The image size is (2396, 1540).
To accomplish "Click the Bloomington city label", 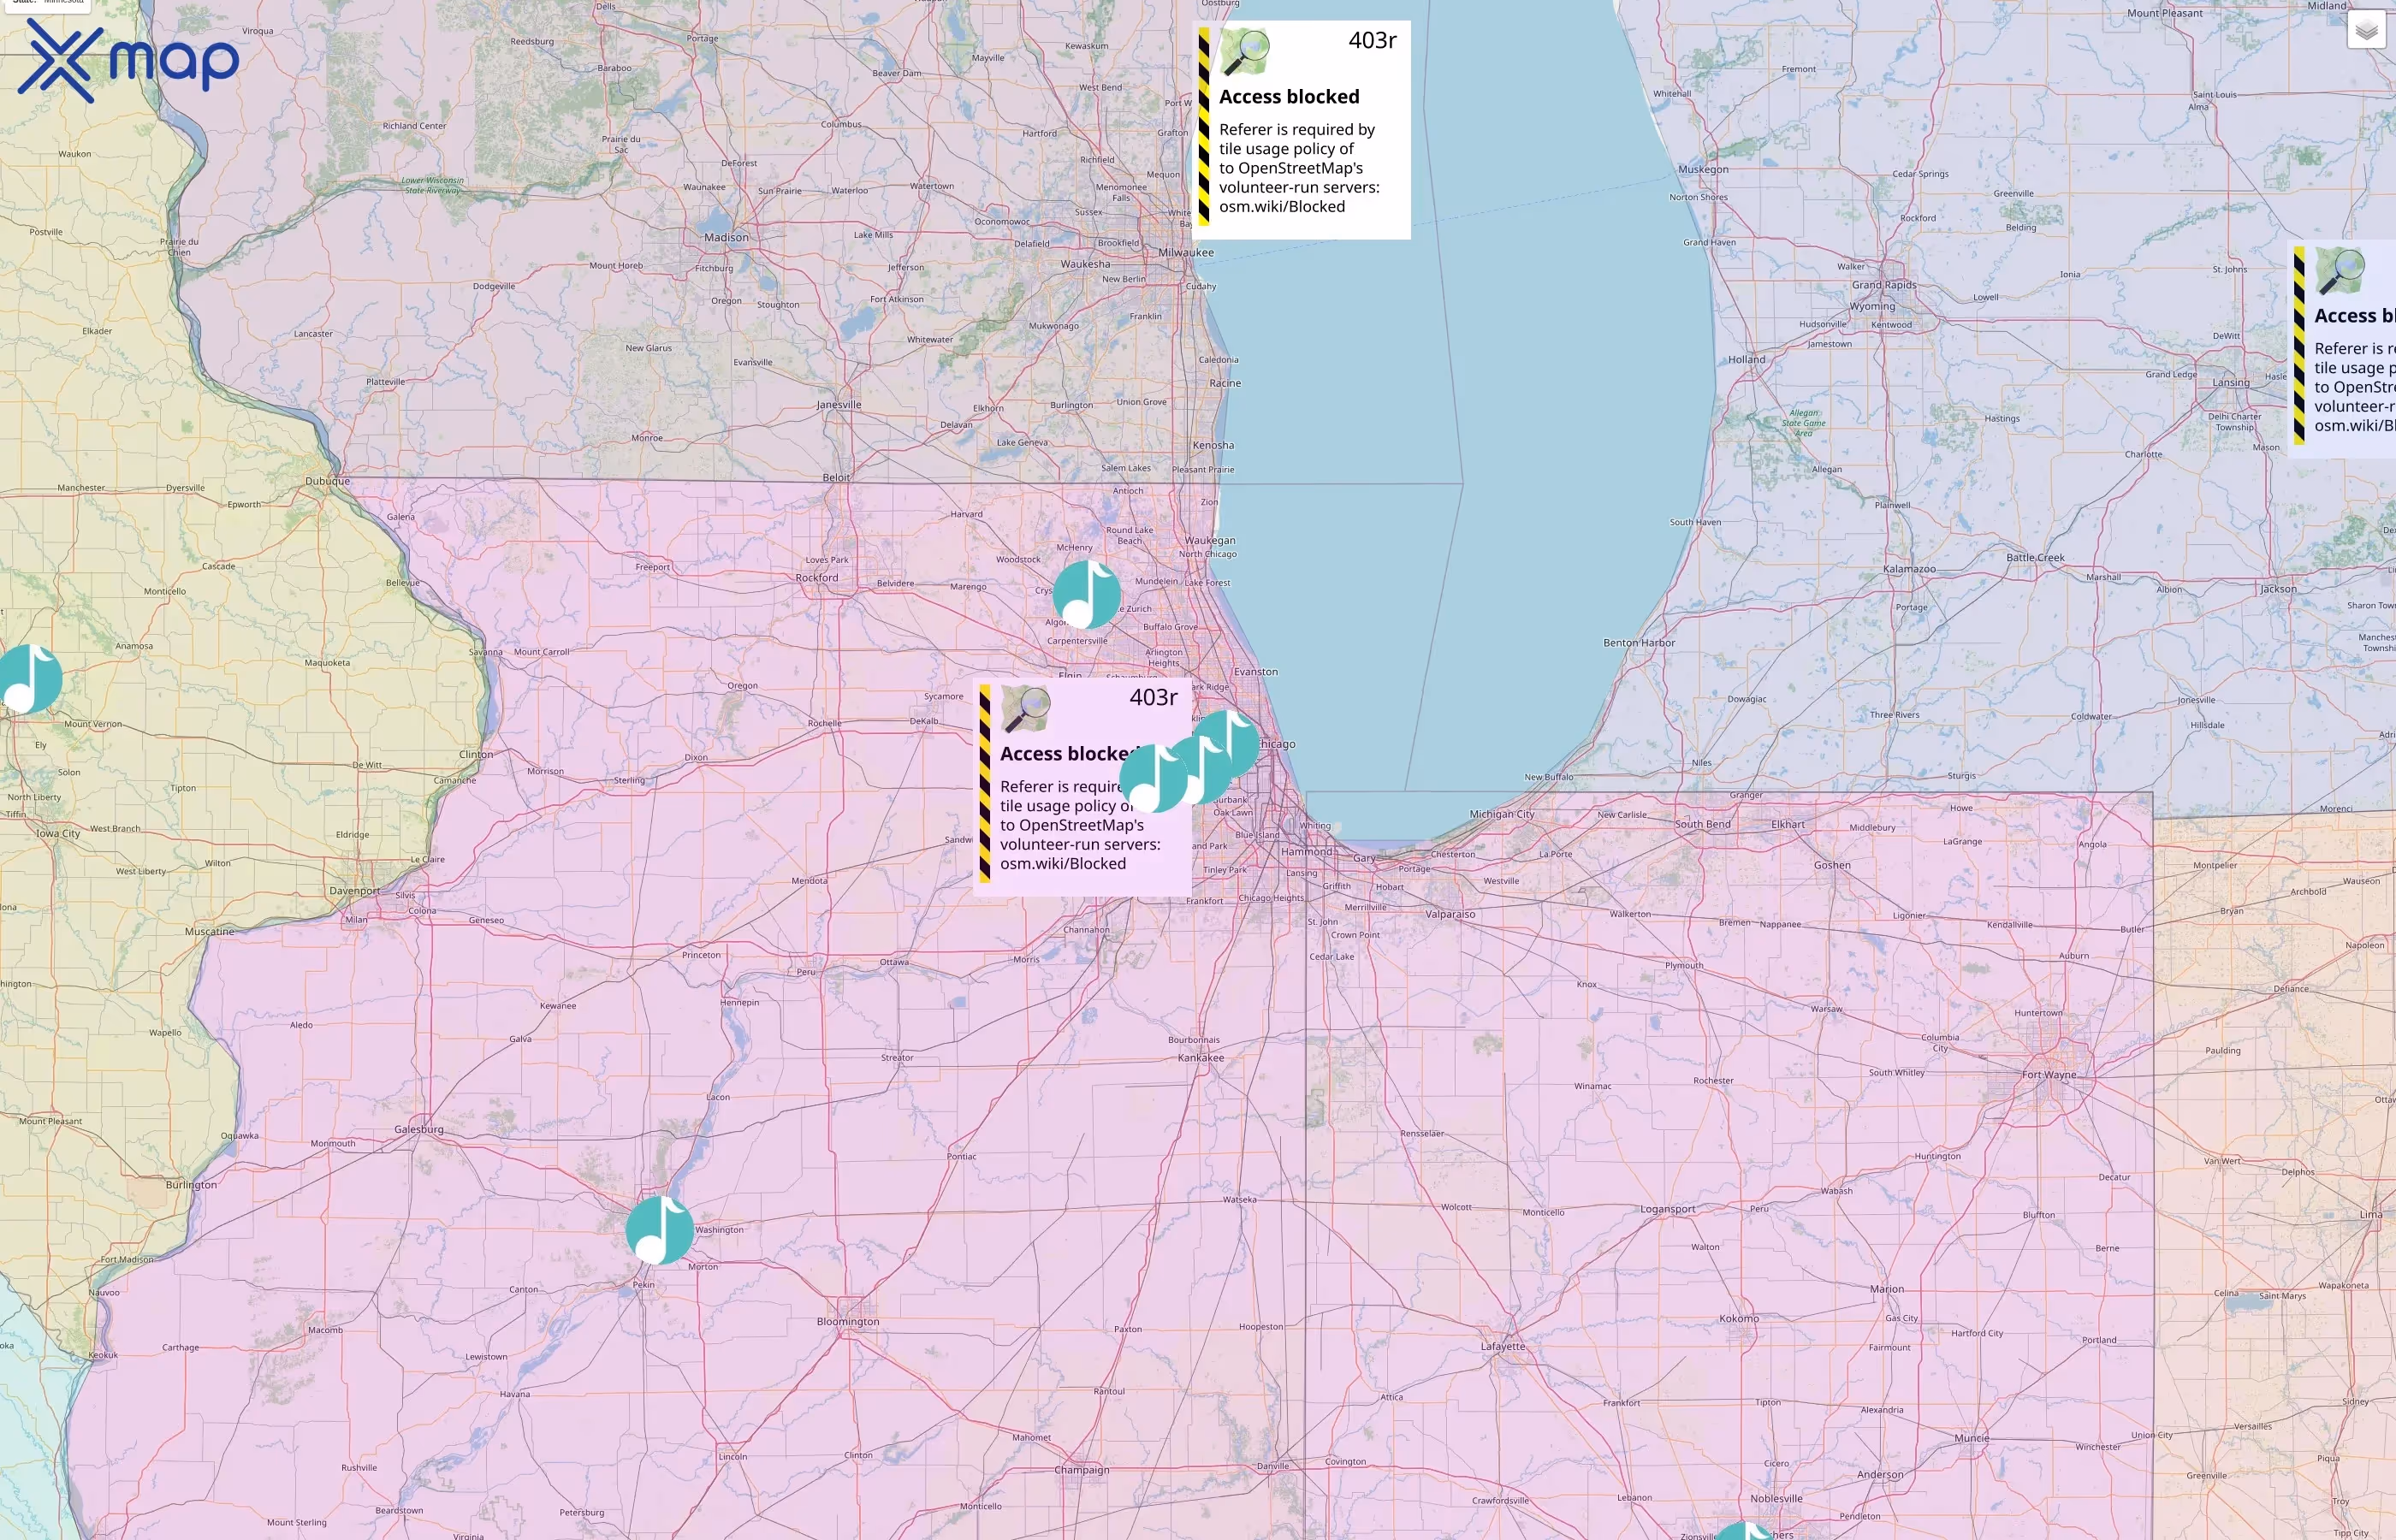I will click(x=848, y=1322).
